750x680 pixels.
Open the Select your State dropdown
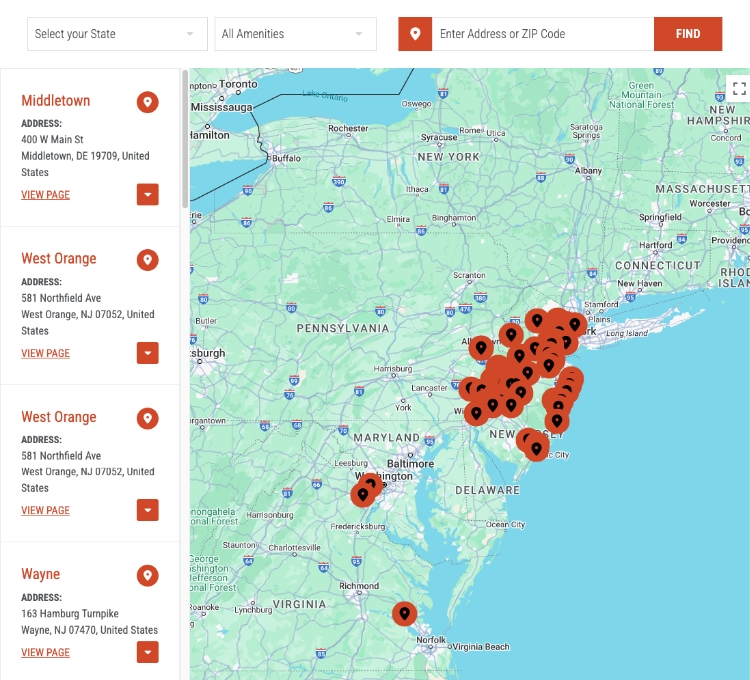tap(116, 34)
